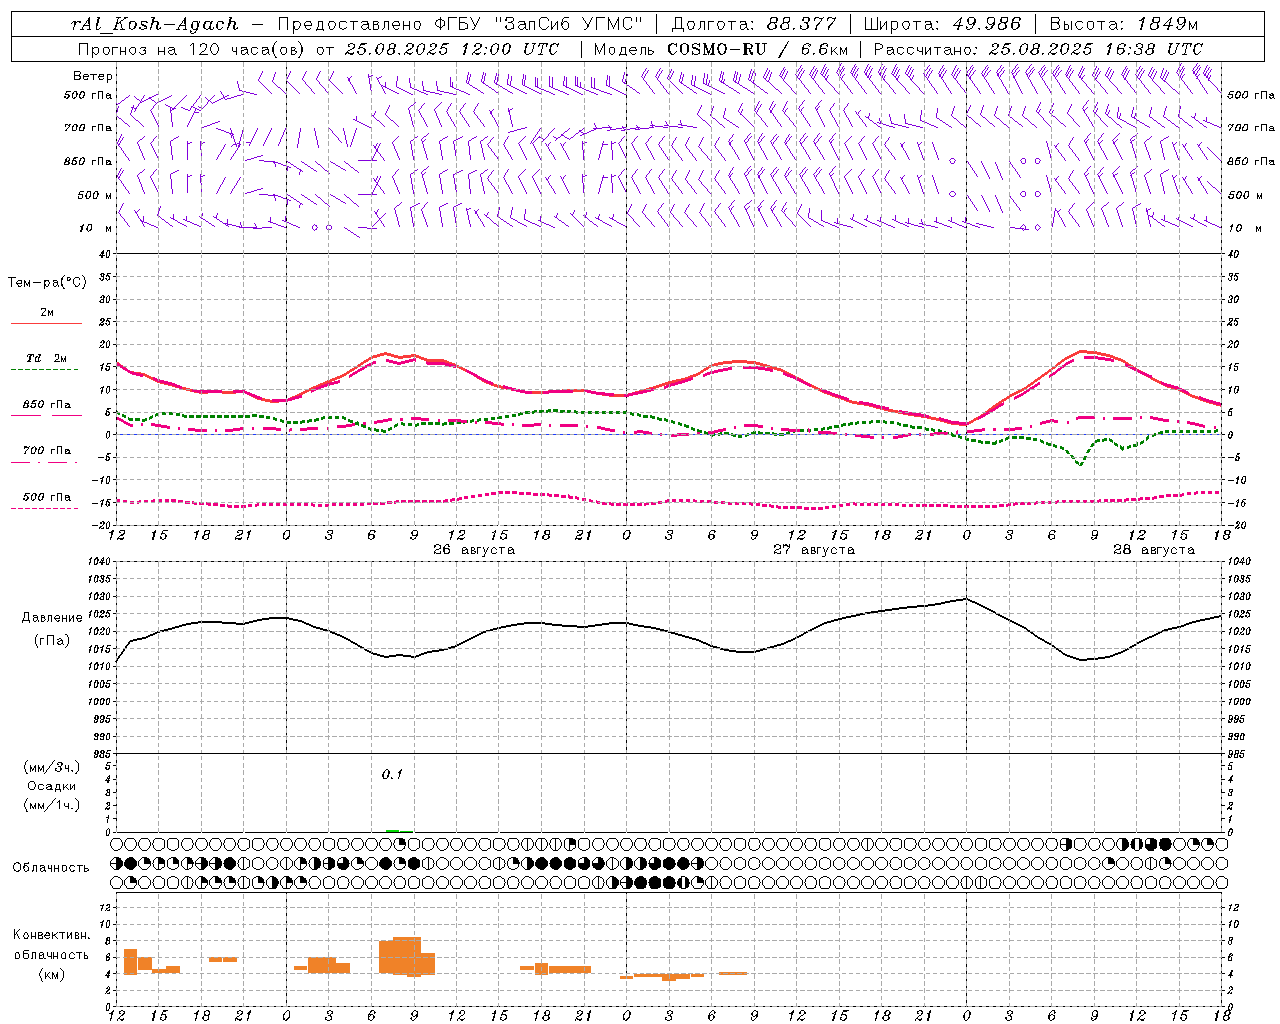Select the longitude value Долгота: 88.377
The image size is (1280, 1024).
pos(753,24)
